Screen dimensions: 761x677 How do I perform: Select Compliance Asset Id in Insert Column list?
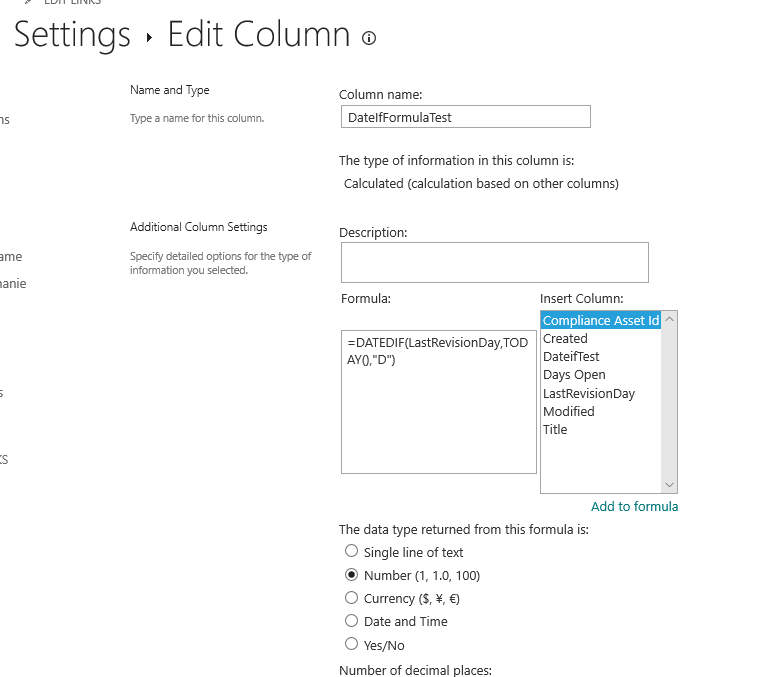[x=601, y=320]
